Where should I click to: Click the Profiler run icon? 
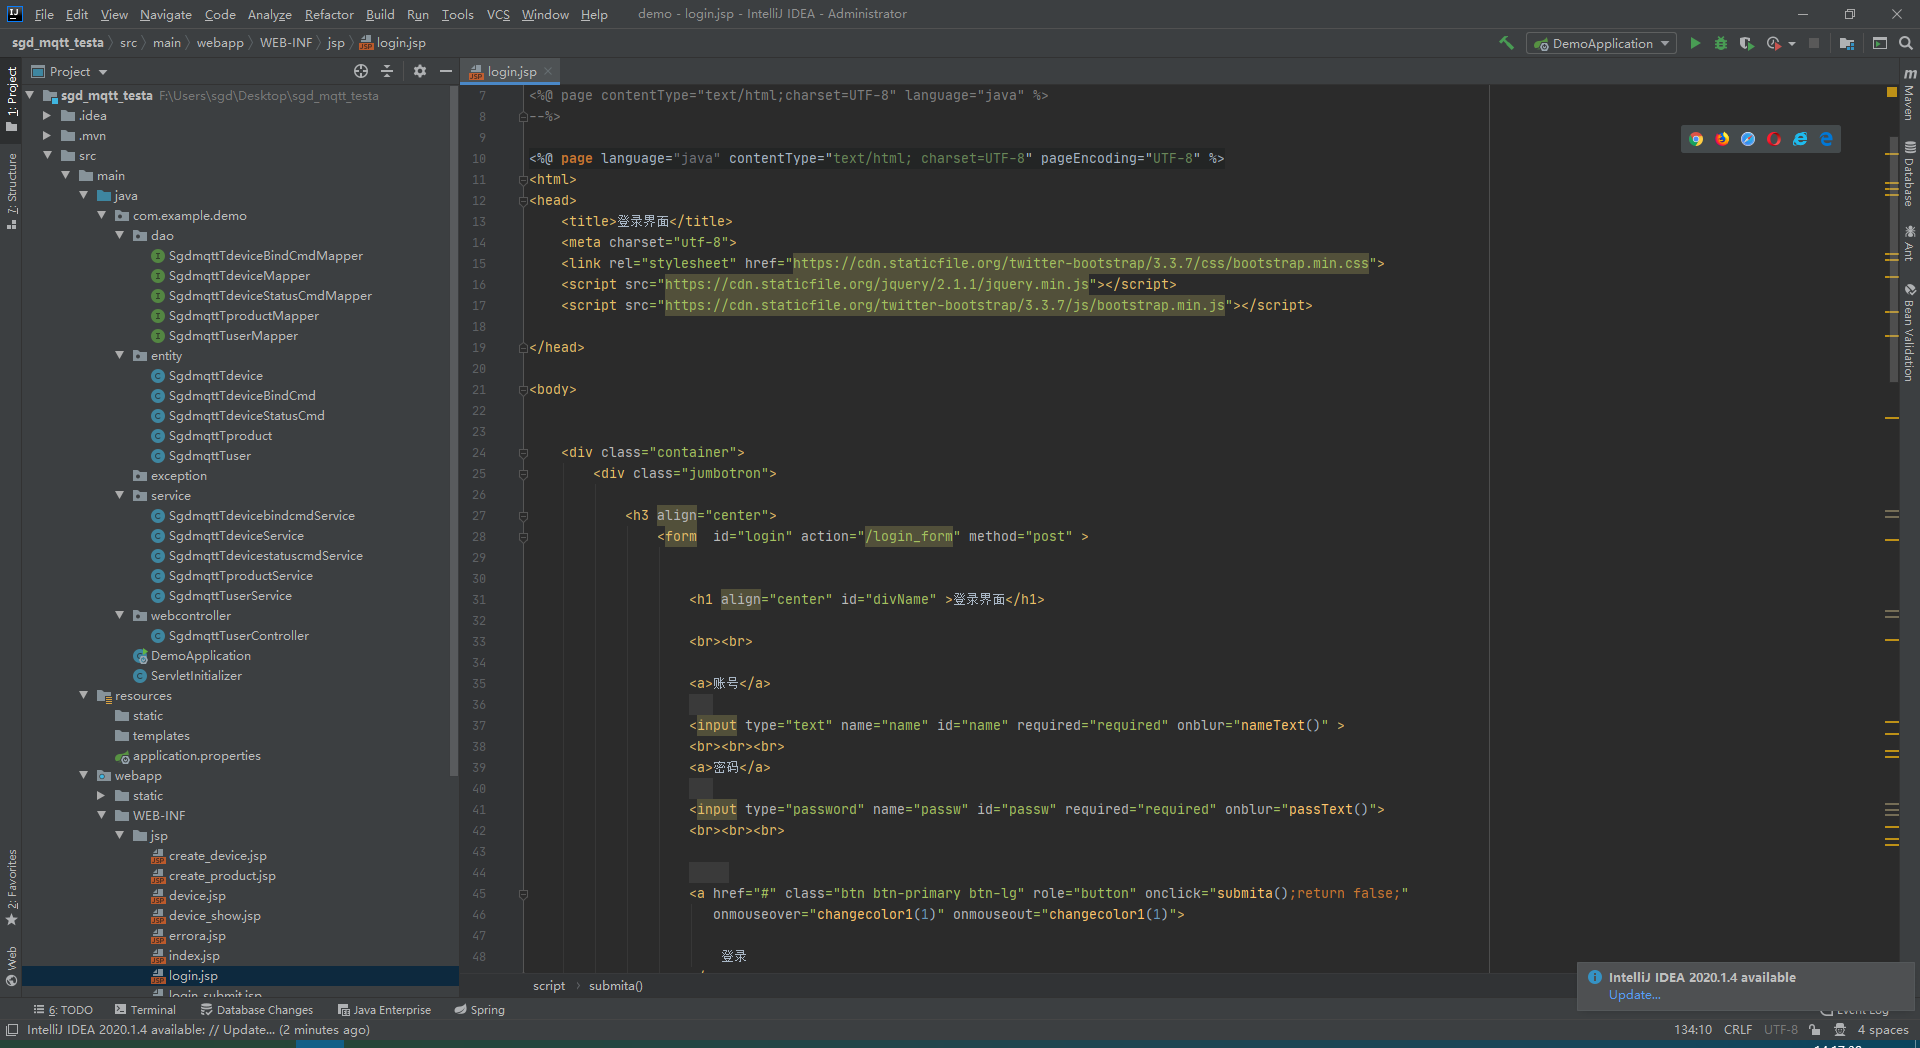tap(1774, 43)
